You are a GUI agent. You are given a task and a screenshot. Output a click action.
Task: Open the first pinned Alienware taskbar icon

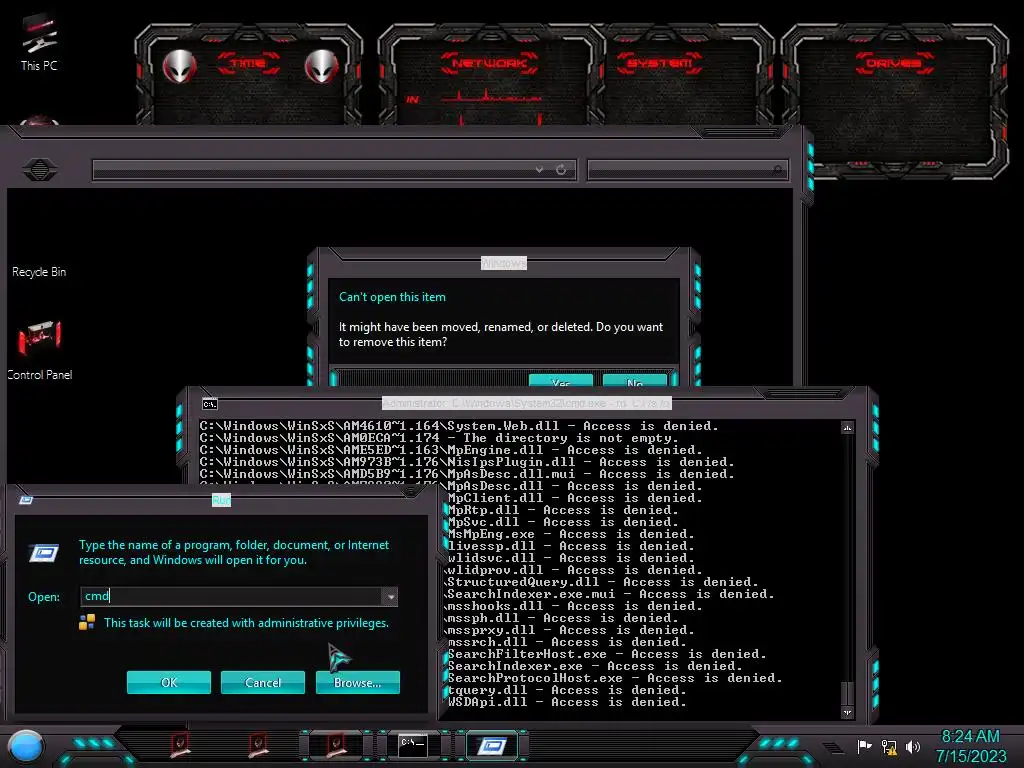pyautogui.click(x=180, y=744)
